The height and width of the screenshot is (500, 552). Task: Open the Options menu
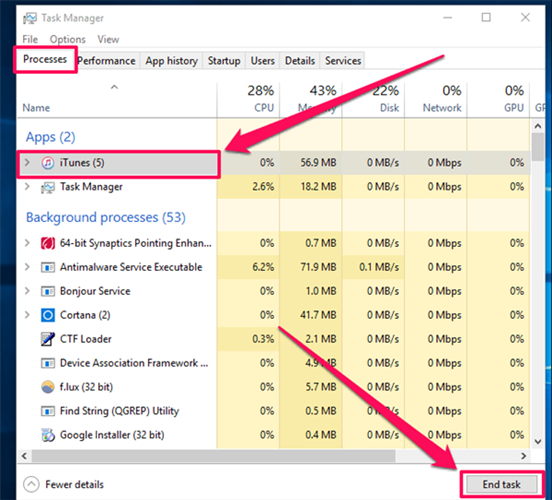(68, 39)
